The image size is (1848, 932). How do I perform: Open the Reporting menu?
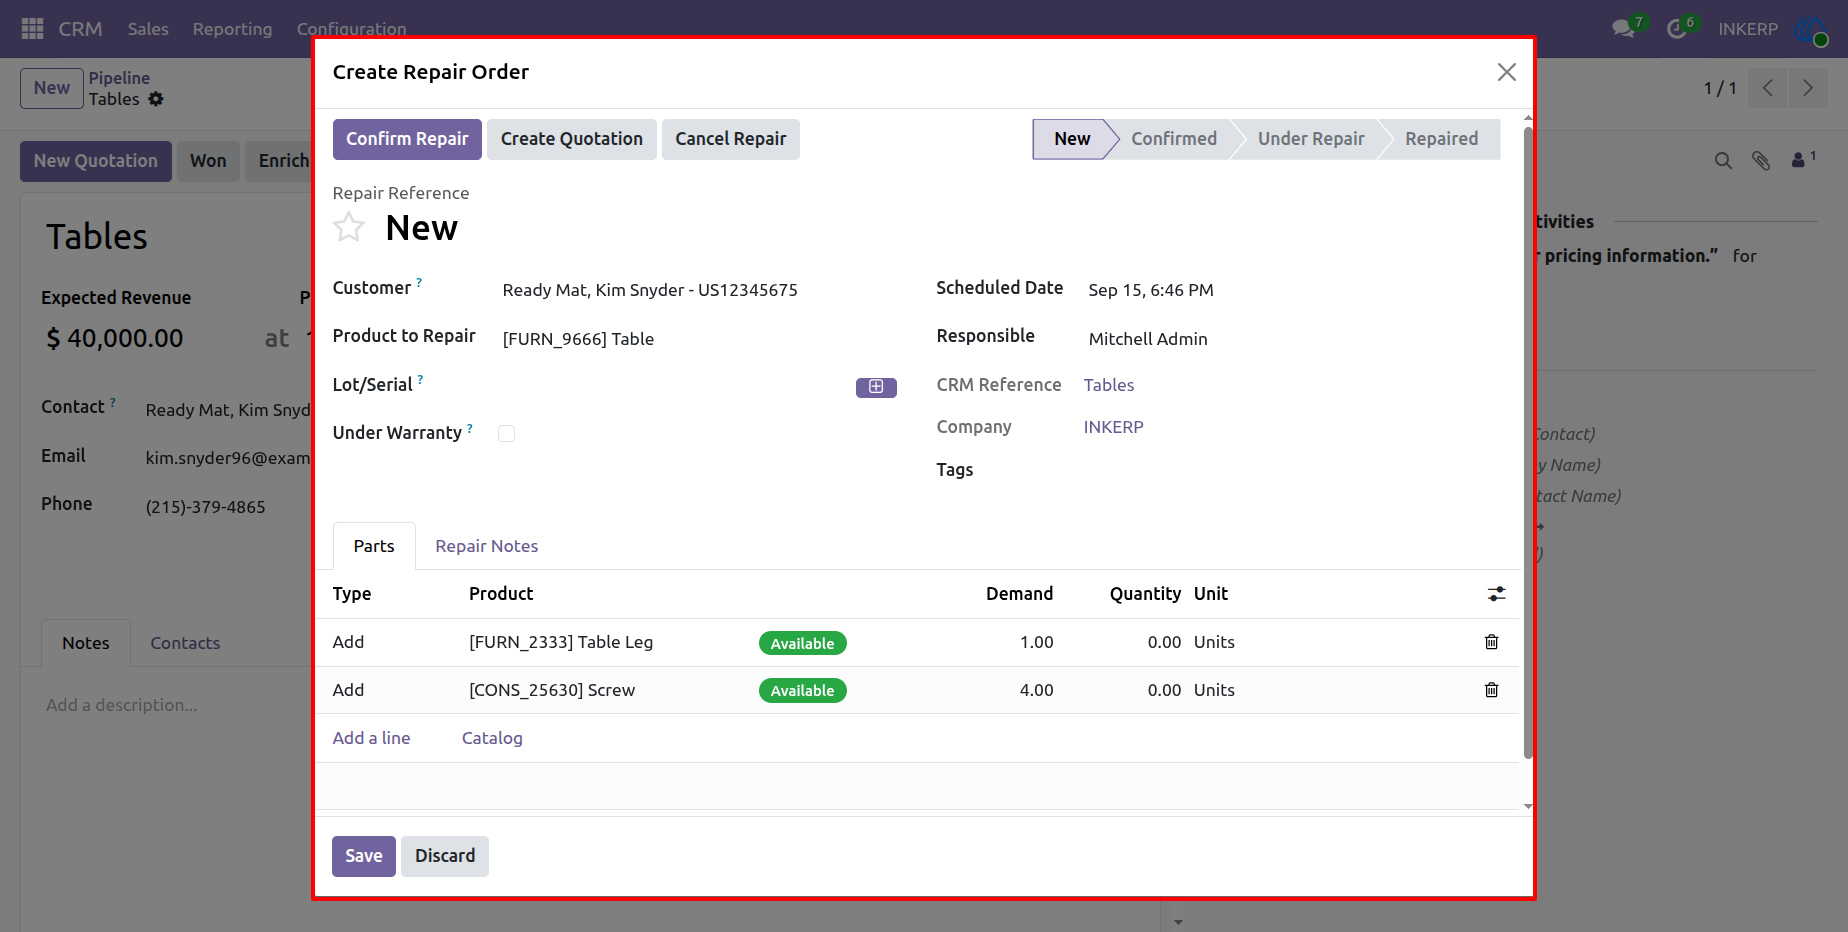tap(232, 29)
